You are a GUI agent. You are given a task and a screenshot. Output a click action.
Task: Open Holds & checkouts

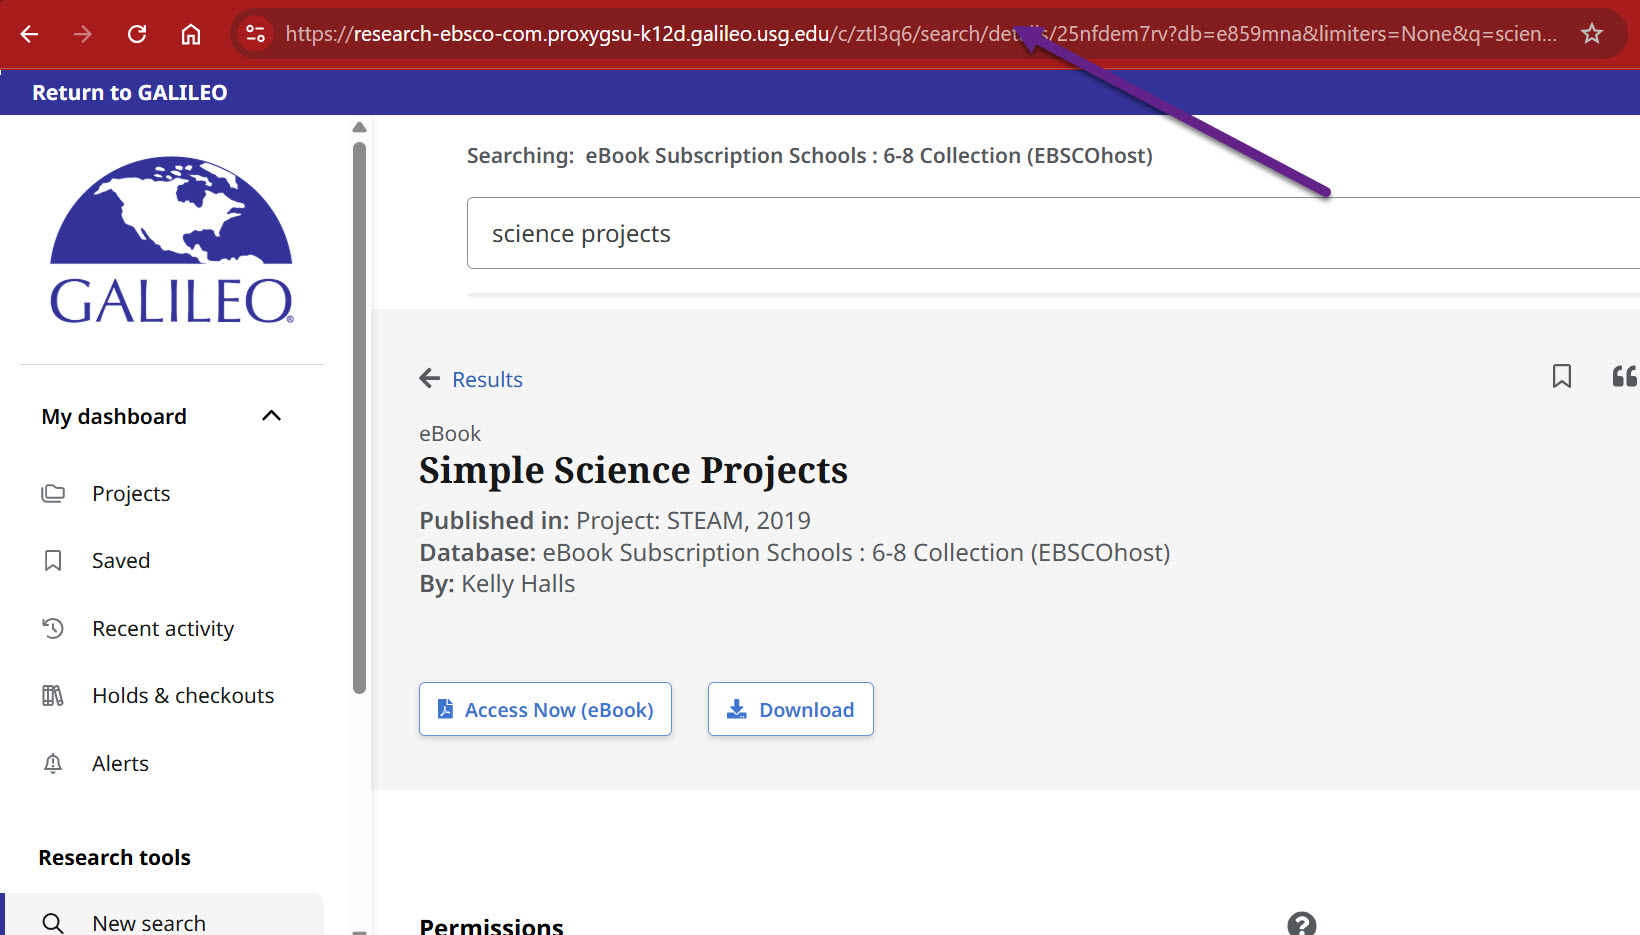point(183,696)
